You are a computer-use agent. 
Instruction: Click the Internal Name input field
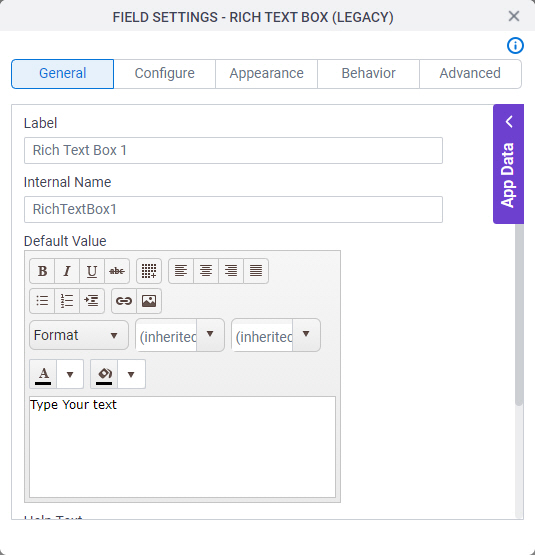click(x=233, y=210)
